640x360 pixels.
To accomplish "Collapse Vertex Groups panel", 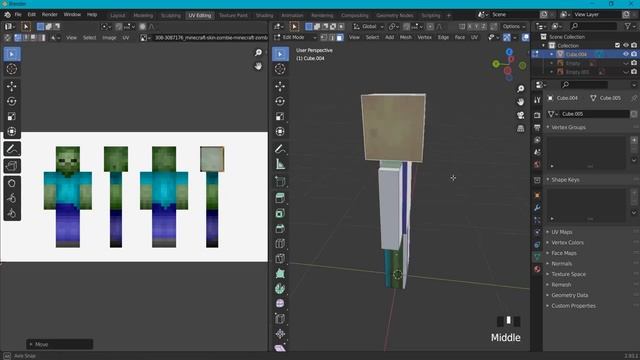I will tap(568, 127).
